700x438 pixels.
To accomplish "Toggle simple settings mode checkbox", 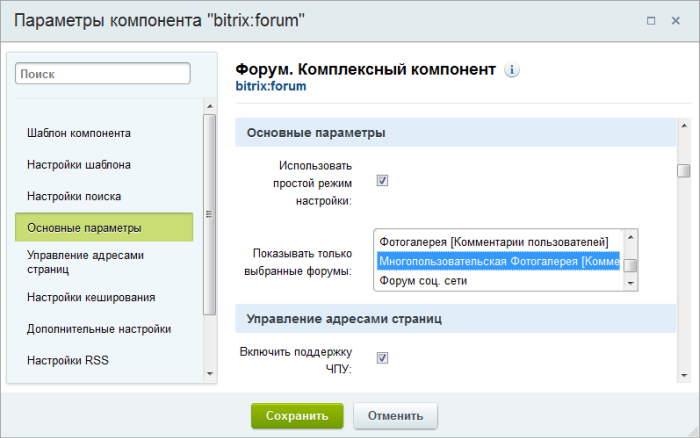I will (382, 180).
